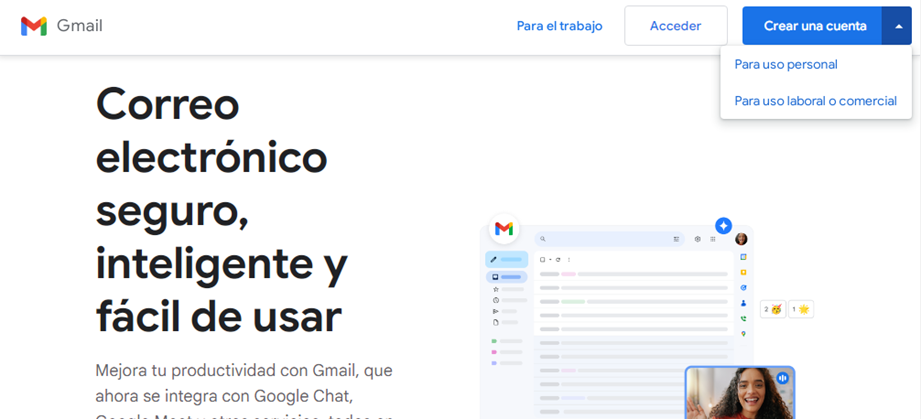Image resolution: width=921 pixels, height=419 pixels.
Task: Click the yellow Keep icon in side panel
Action: (x=743, y=273)
